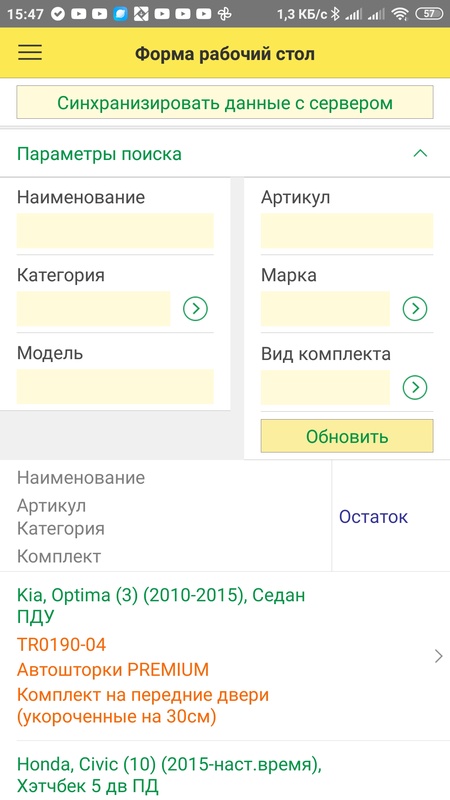The image size is (450, 800).
Task: Select the Вид комплекта field
Action: coord(325,387)
